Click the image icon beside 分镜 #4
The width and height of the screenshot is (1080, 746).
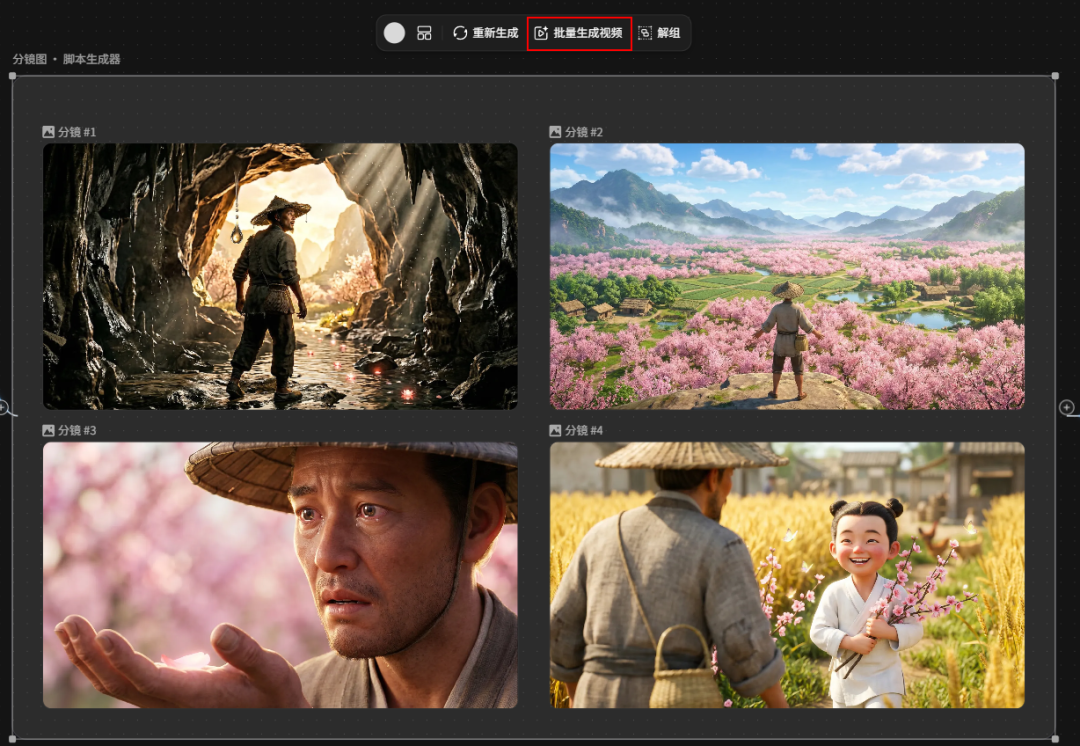pos(555,430)
